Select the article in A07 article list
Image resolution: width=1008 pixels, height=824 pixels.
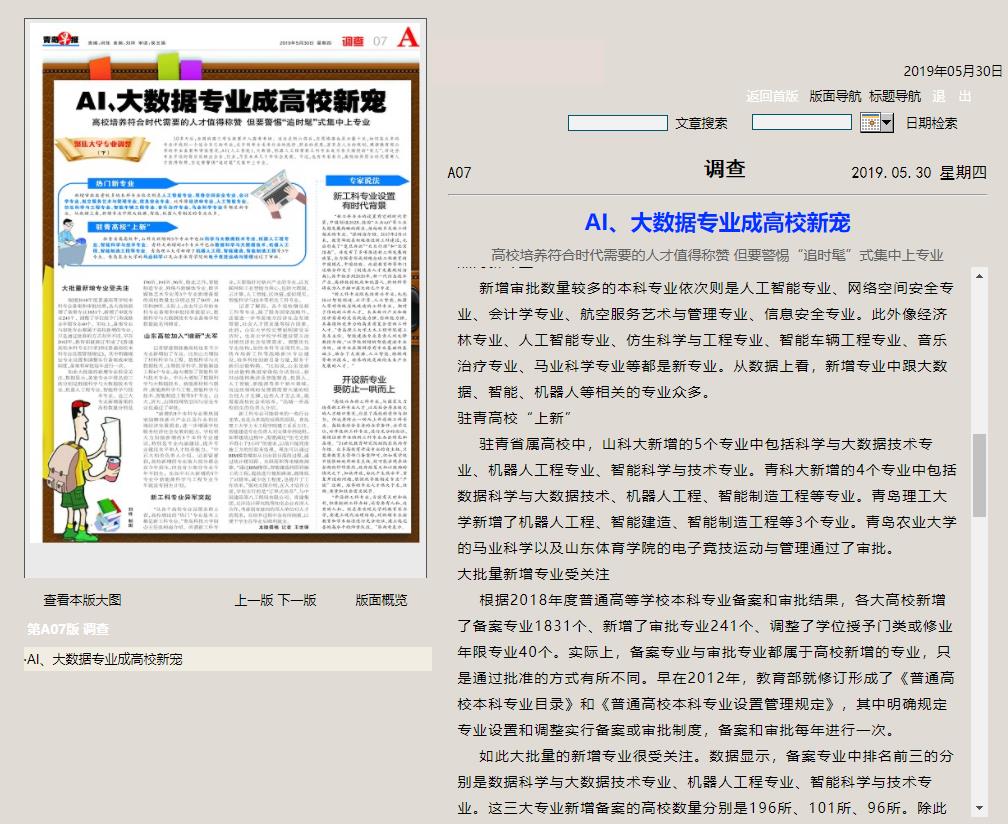[104, 659]
